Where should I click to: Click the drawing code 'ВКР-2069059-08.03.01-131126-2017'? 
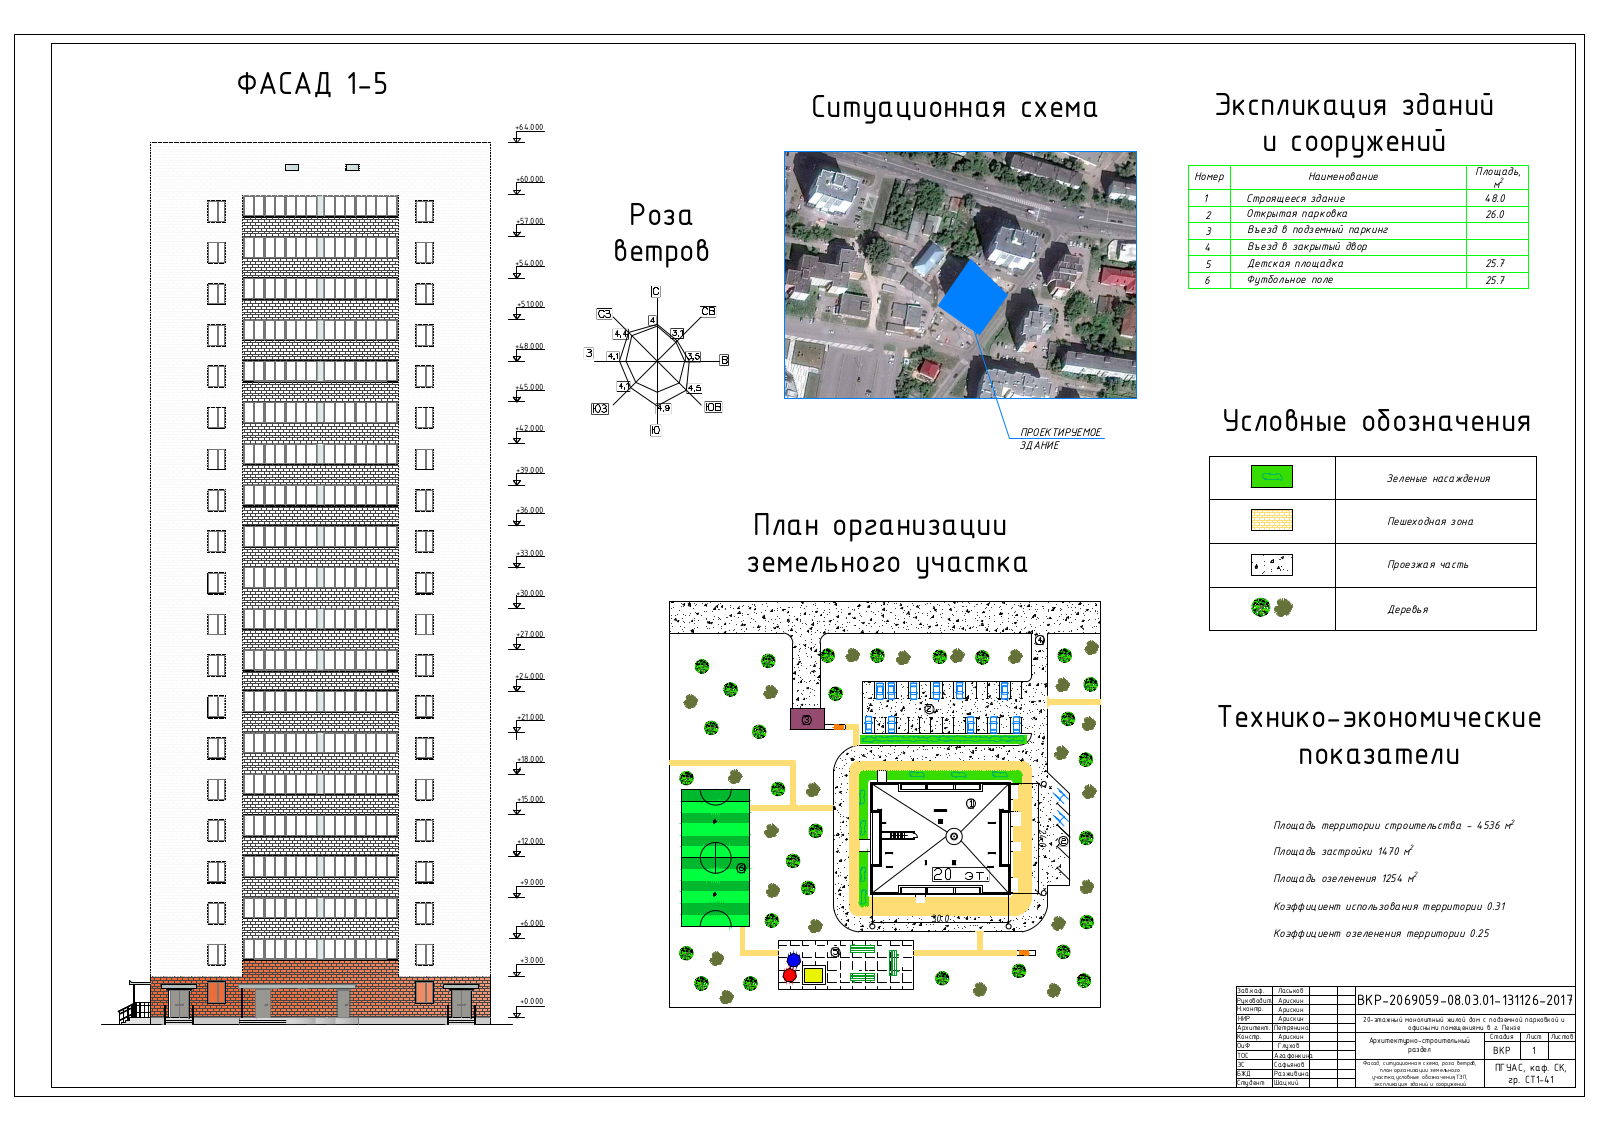point(1465,999)
